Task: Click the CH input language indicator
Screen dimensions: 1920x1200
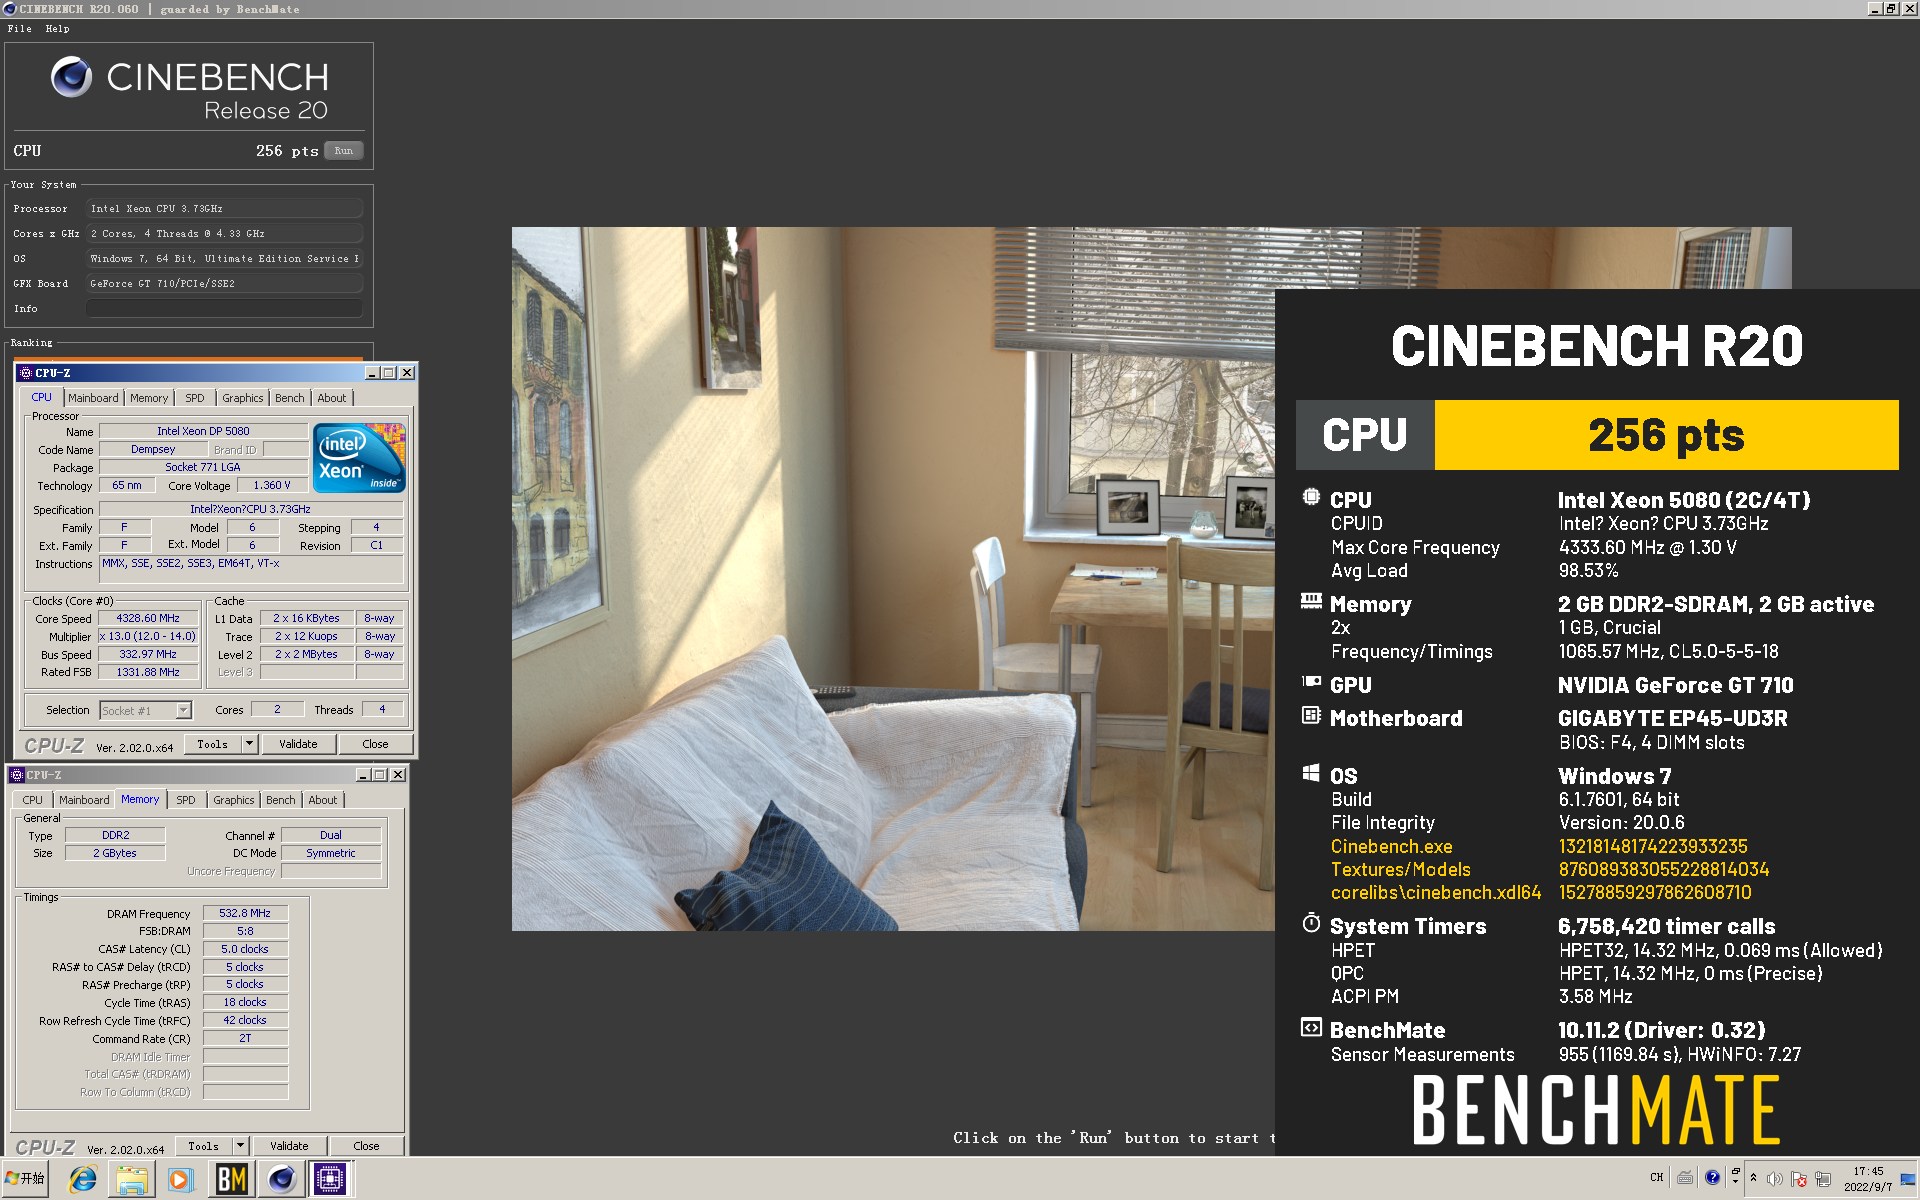Action: coord(1657,1177)
